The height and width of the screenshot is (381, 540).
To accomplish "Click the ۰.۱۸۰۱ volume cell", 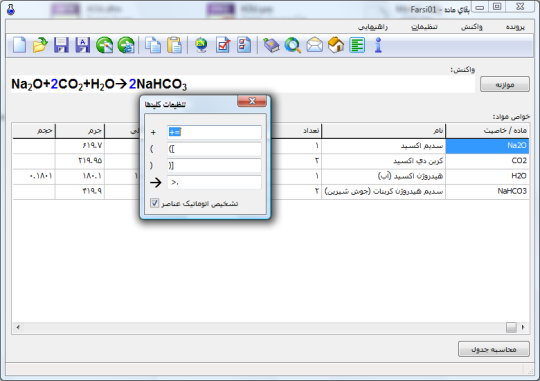I will (x=34, y=176).
